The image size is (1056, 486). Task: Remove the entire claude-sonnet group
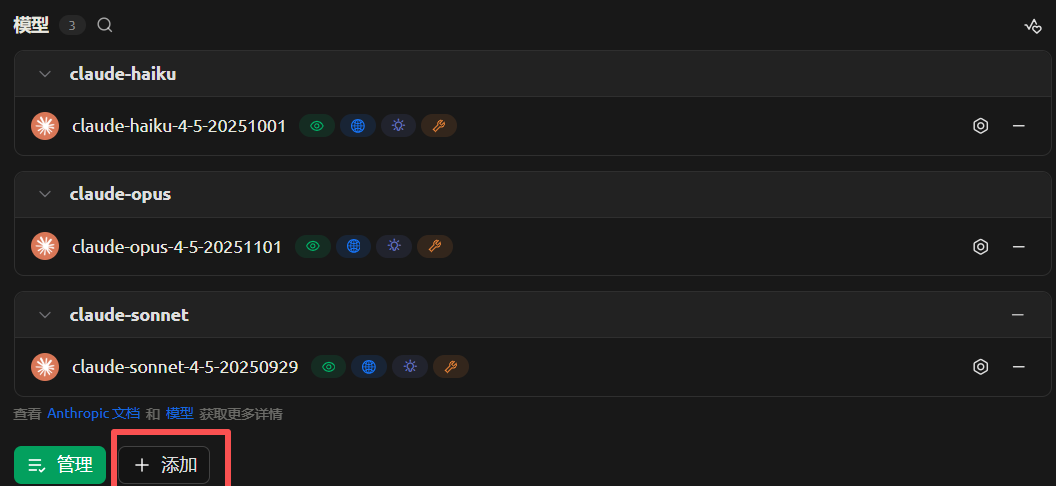click(x=1018, y=315)
